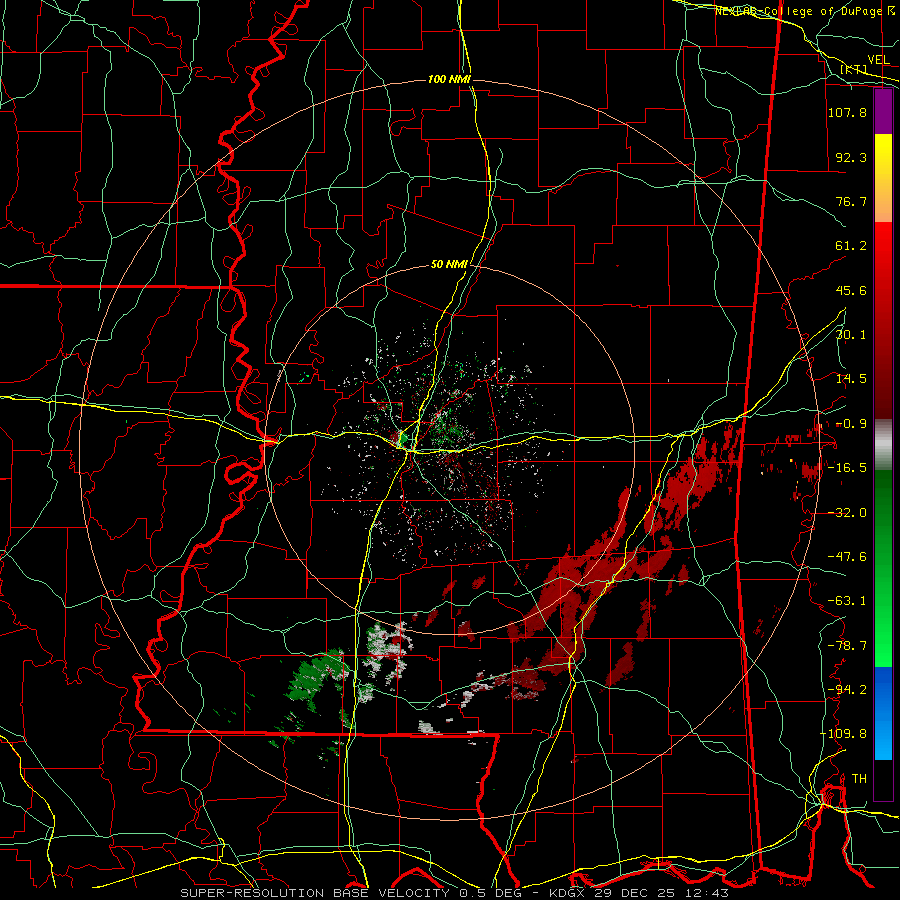Click the 'SUPER-RESOLUTION BASE VELOCITY' caption line
The height and width of the screenshot is (900, 900).
[x=455, y=893]
